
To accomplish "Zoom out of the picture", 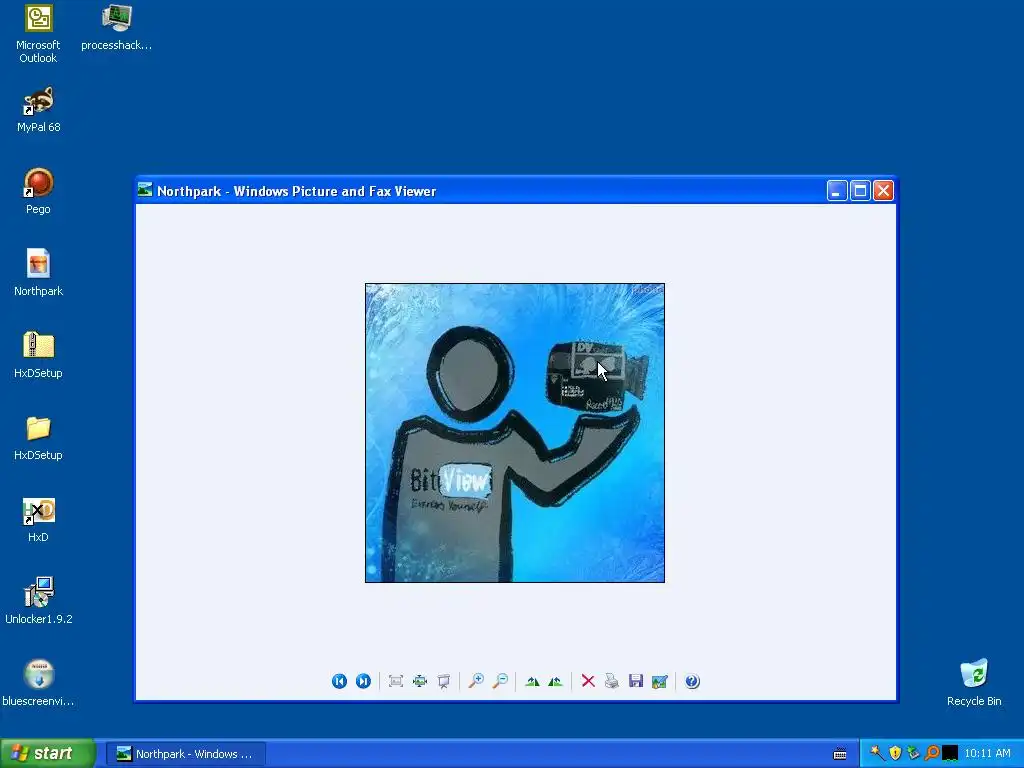I will 500,681.
